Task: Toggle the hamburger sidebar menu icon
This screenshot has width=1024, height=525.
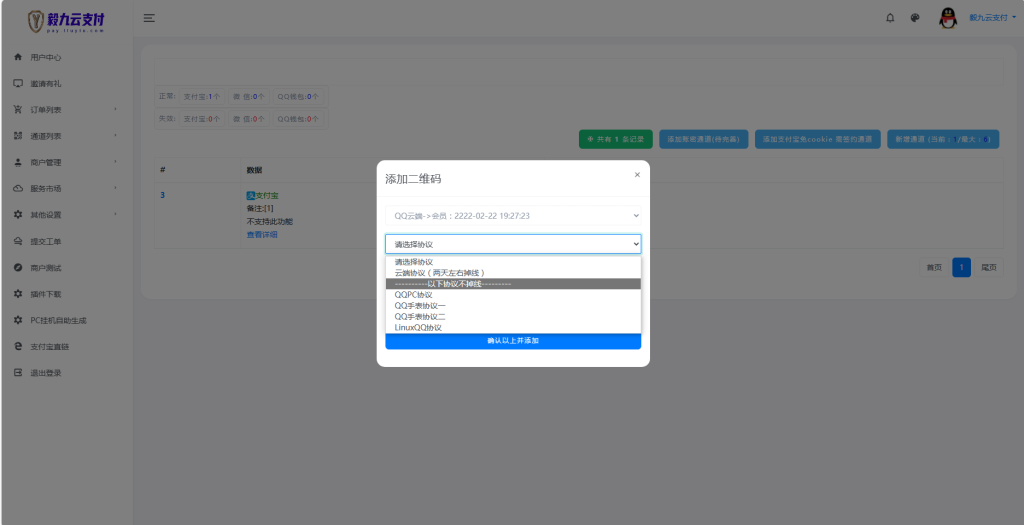Action: [x=150, y=18]
